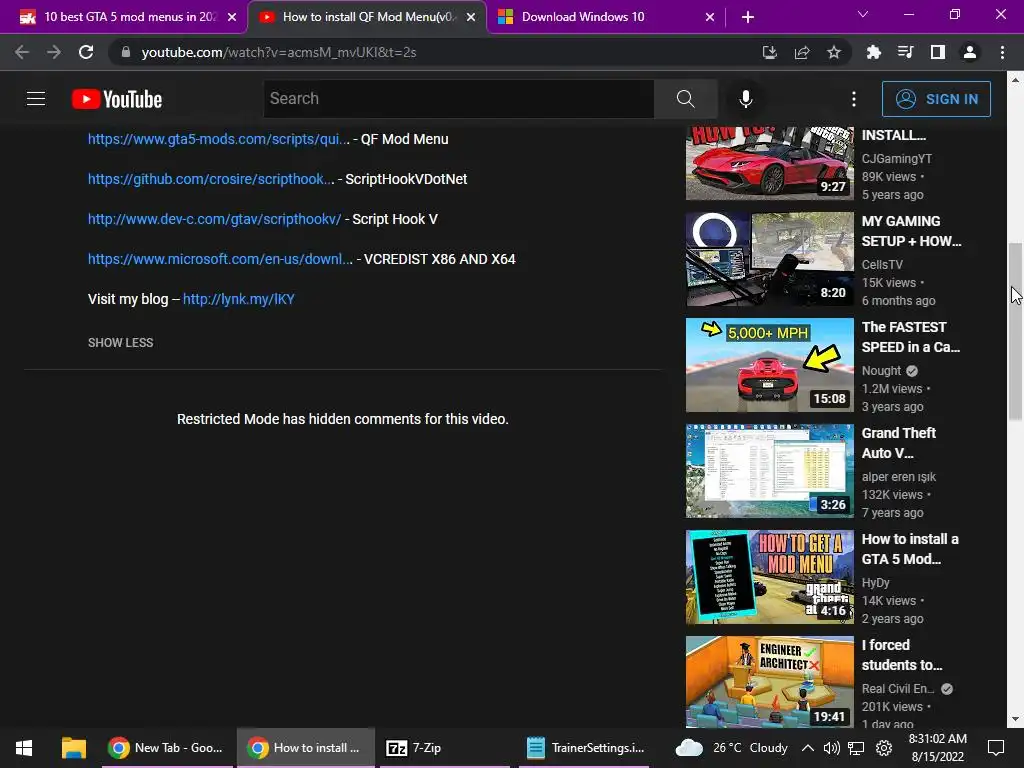Click the scrollbar up arrow
Image resolution: width=1024 pixels, height=768 pixels.
tap(1015, 80)
